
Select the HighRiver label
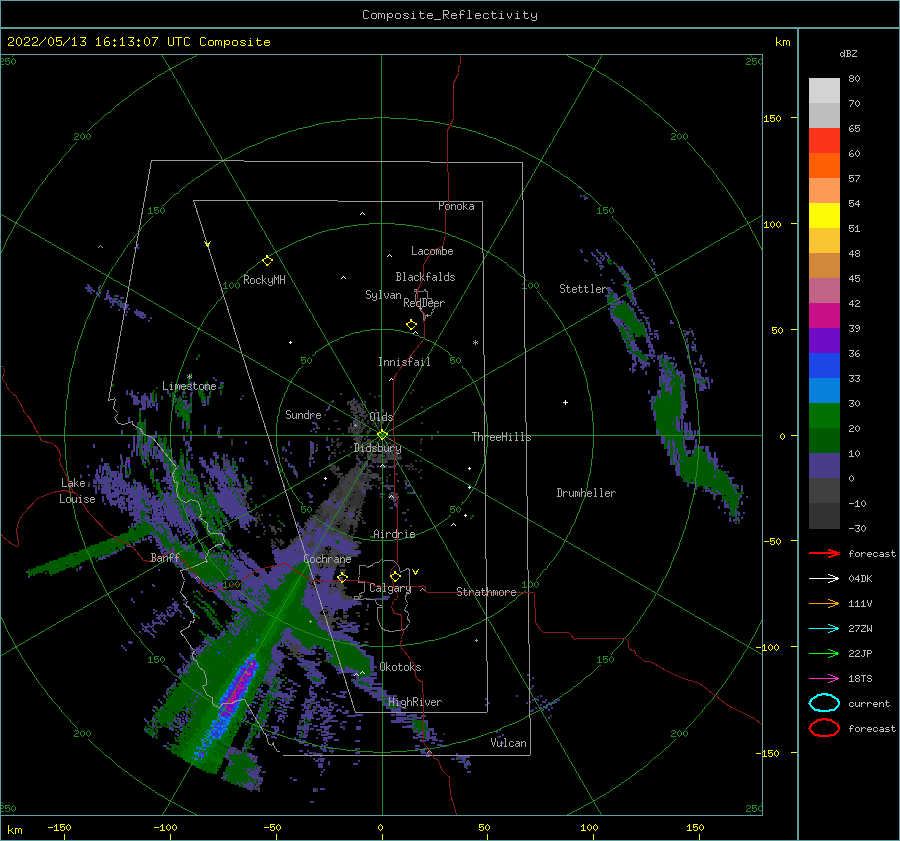click(x=415, y=702)
